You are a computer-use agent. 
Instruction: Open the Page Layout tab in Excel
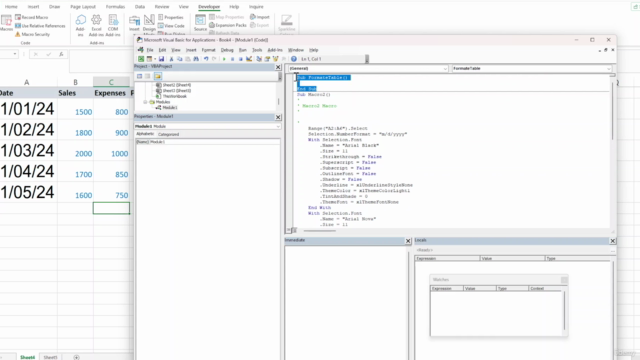click(x=83, y=7)
